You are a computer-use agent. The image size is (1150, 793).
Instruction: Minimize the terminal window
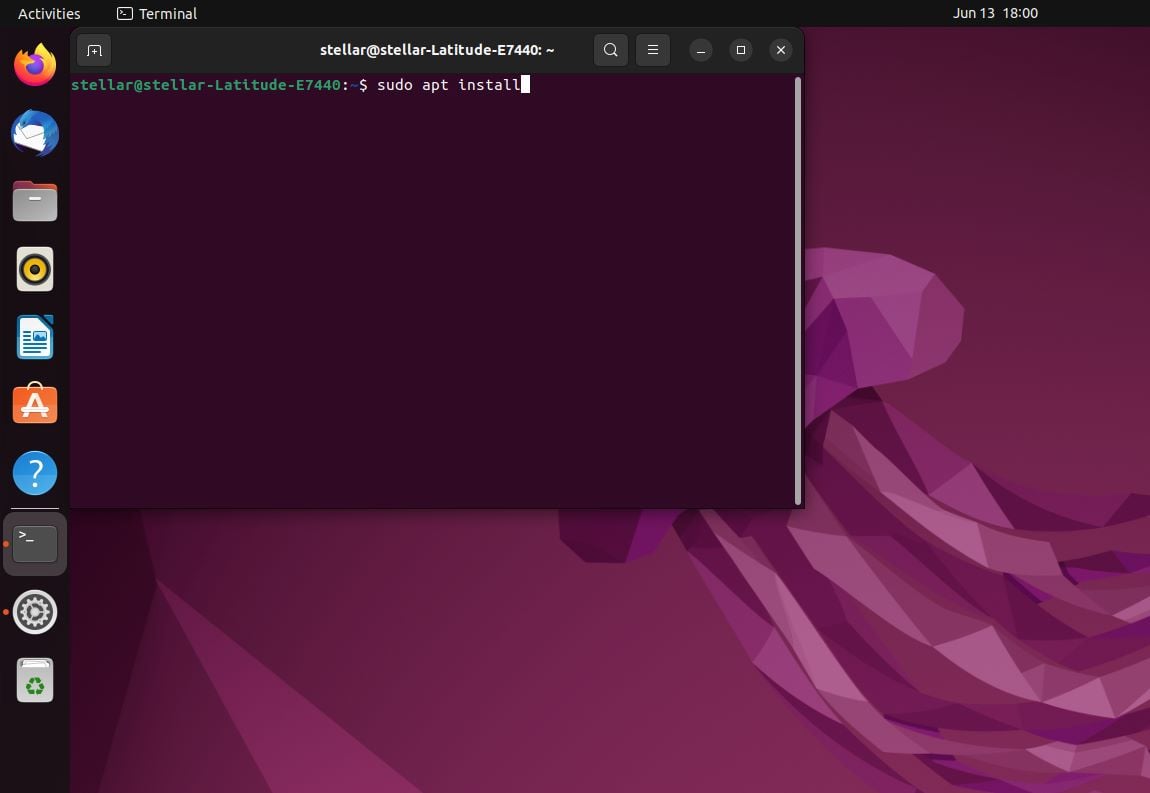click(x=700, y=50)
